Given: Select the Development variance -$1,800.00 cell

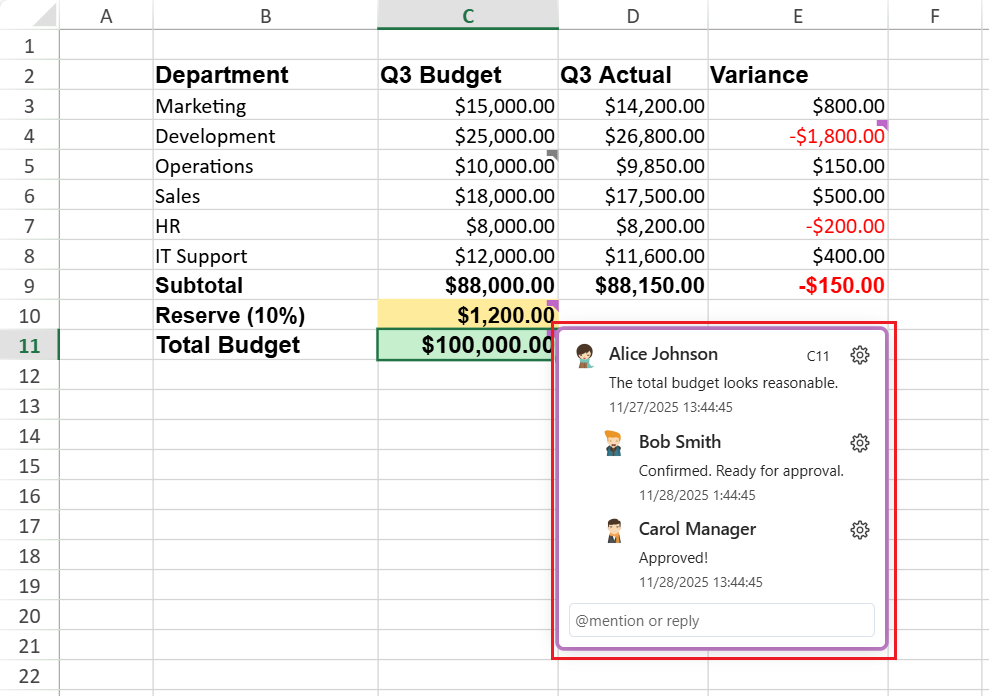Looking at the screenshot, I should [797, 136].
